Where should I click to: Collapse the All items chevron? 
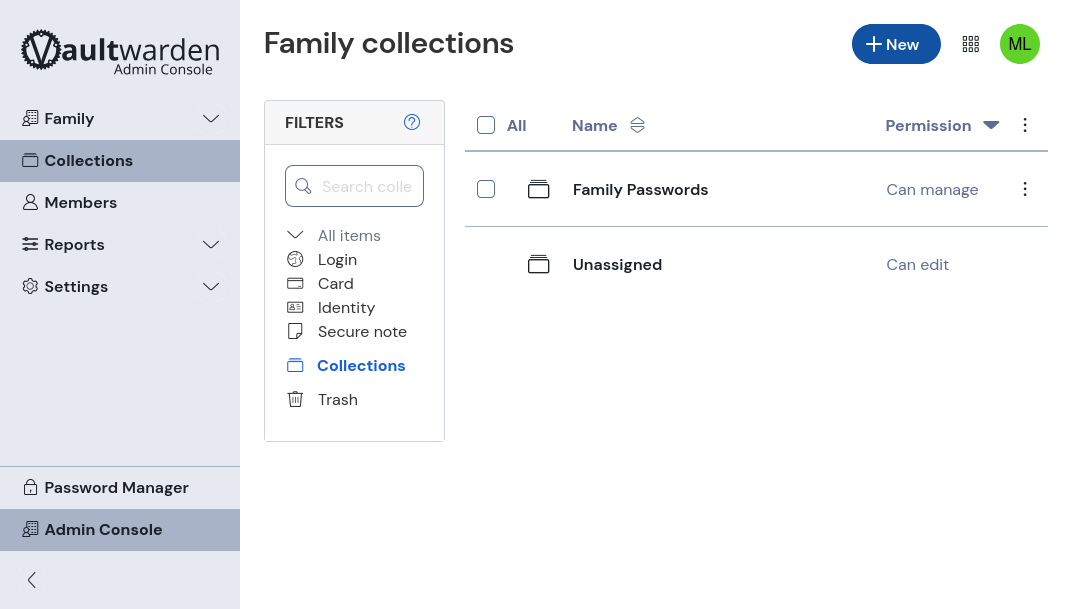295,235
